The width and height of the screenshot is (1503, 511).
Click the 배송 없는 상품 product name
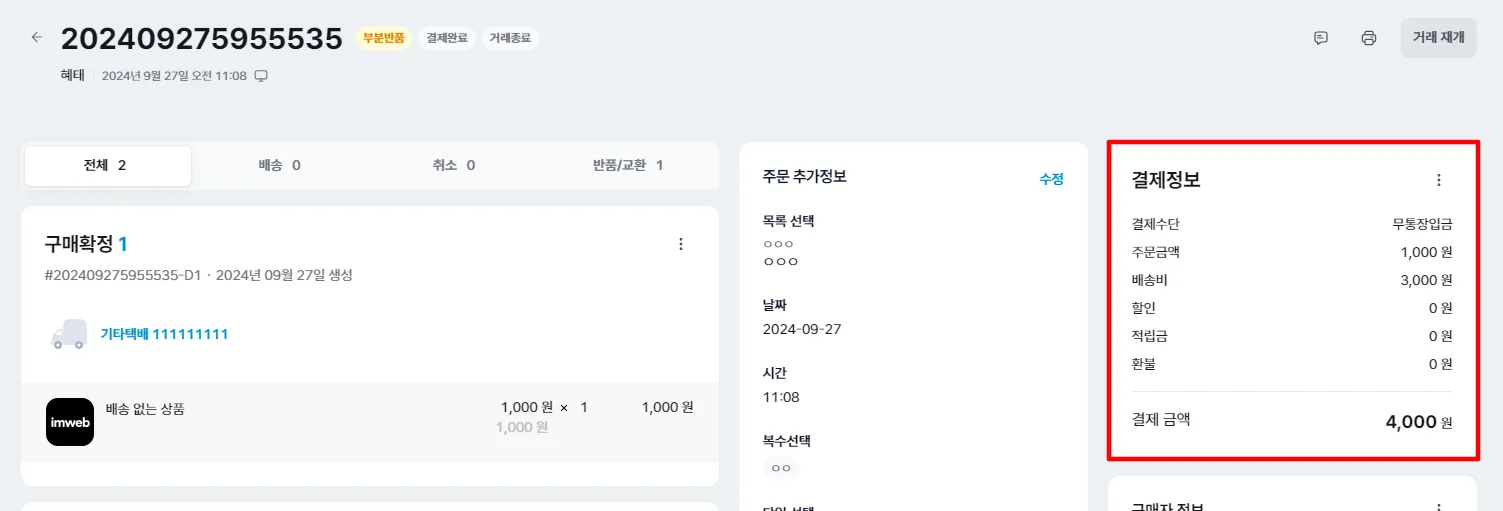pos(145,408)
